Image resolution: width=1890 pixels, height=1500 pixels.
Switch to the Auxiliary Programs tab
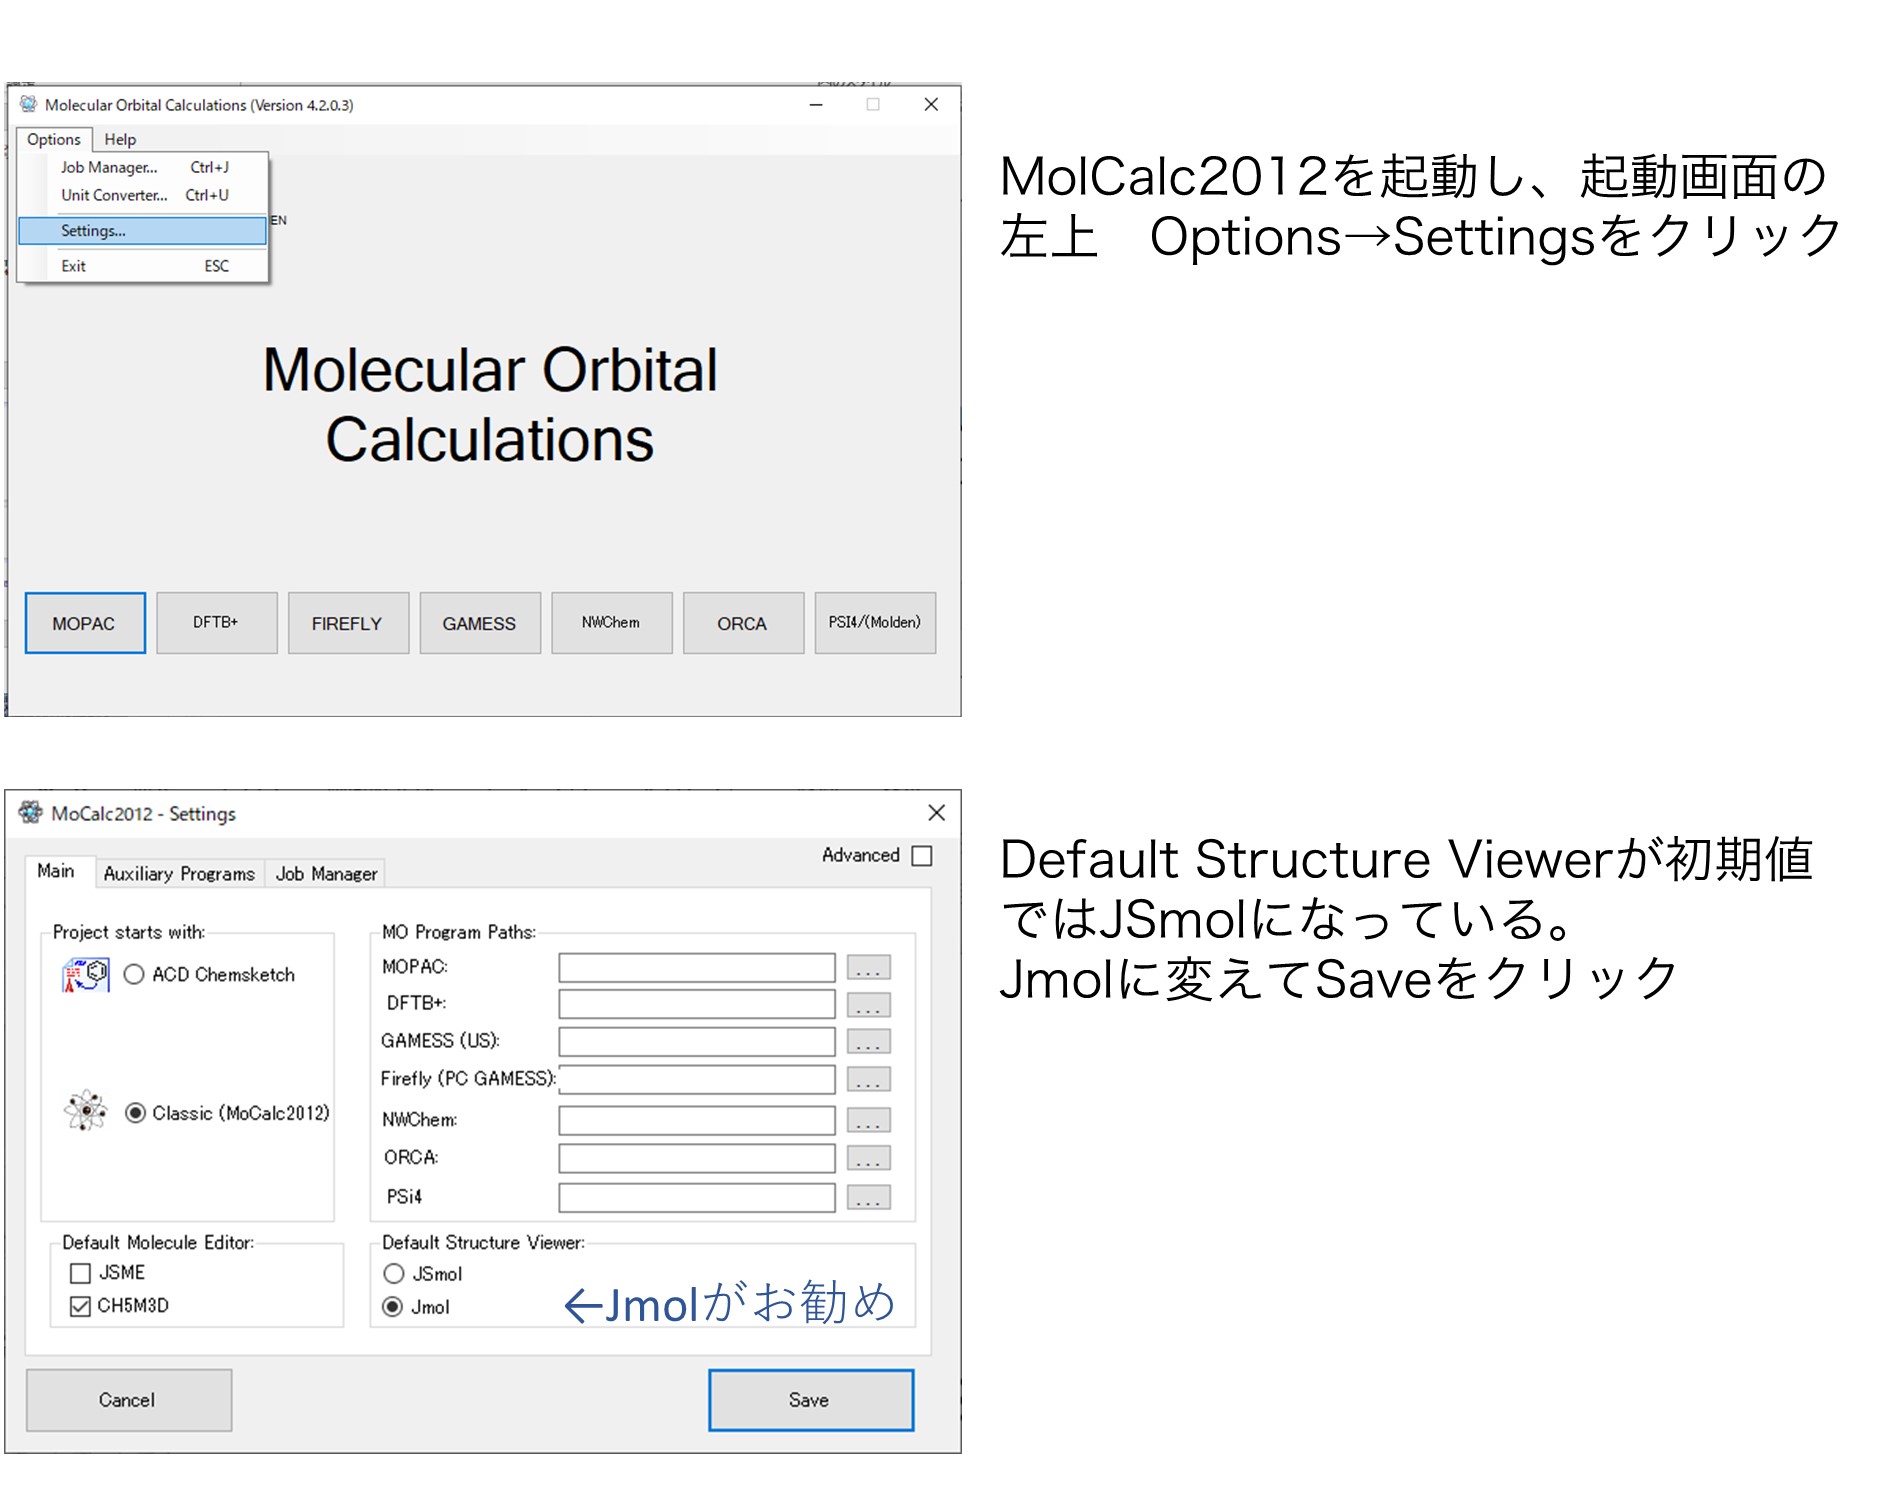click(x=180, y=873)
